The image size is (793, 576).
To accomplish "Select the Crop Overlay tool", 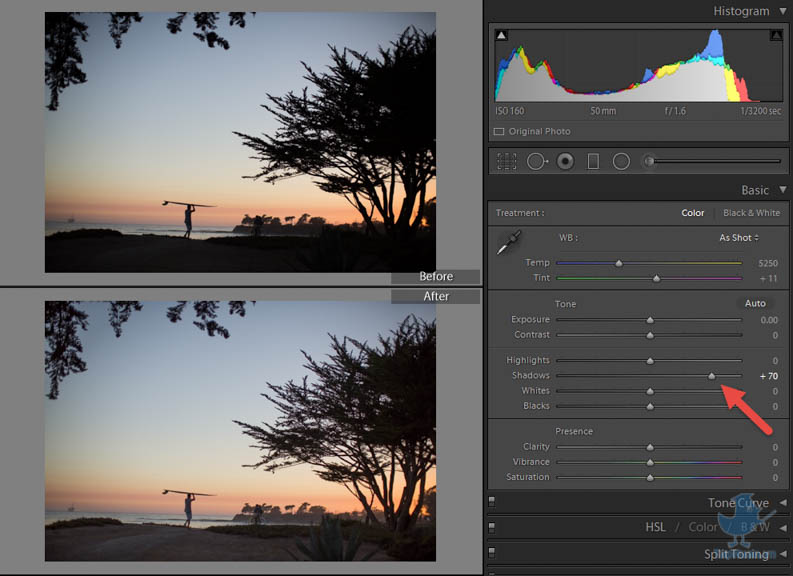I will pyautogui.click(x=507, y=161).
